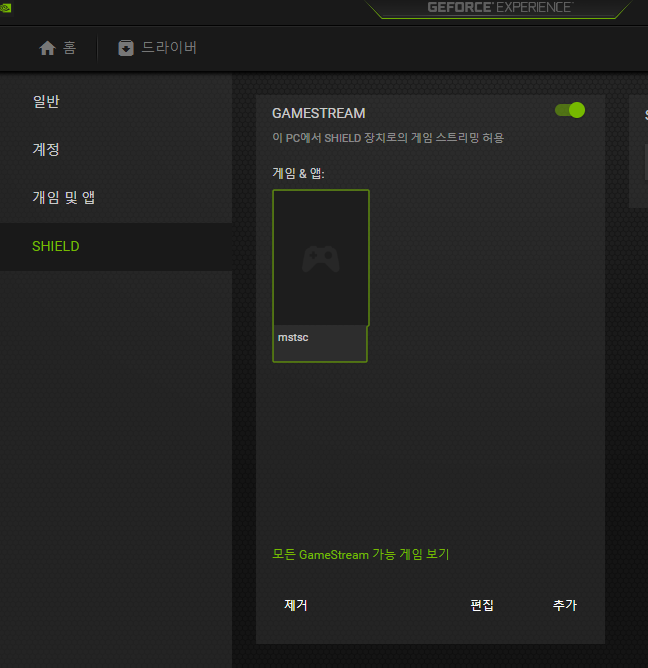Go to the 계정 settings section
This screenshot has width=648, height=668.
(46, 149)
